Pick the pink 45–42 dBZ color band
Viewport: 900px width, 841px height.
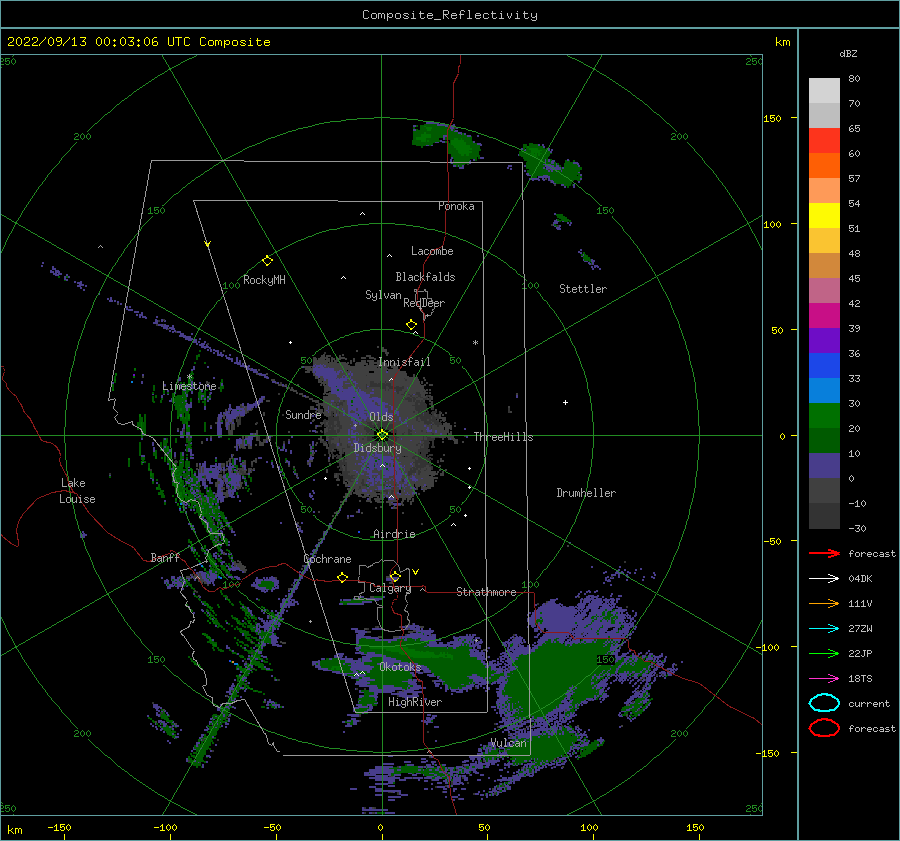pyautogui.click(x=824, y=291)
